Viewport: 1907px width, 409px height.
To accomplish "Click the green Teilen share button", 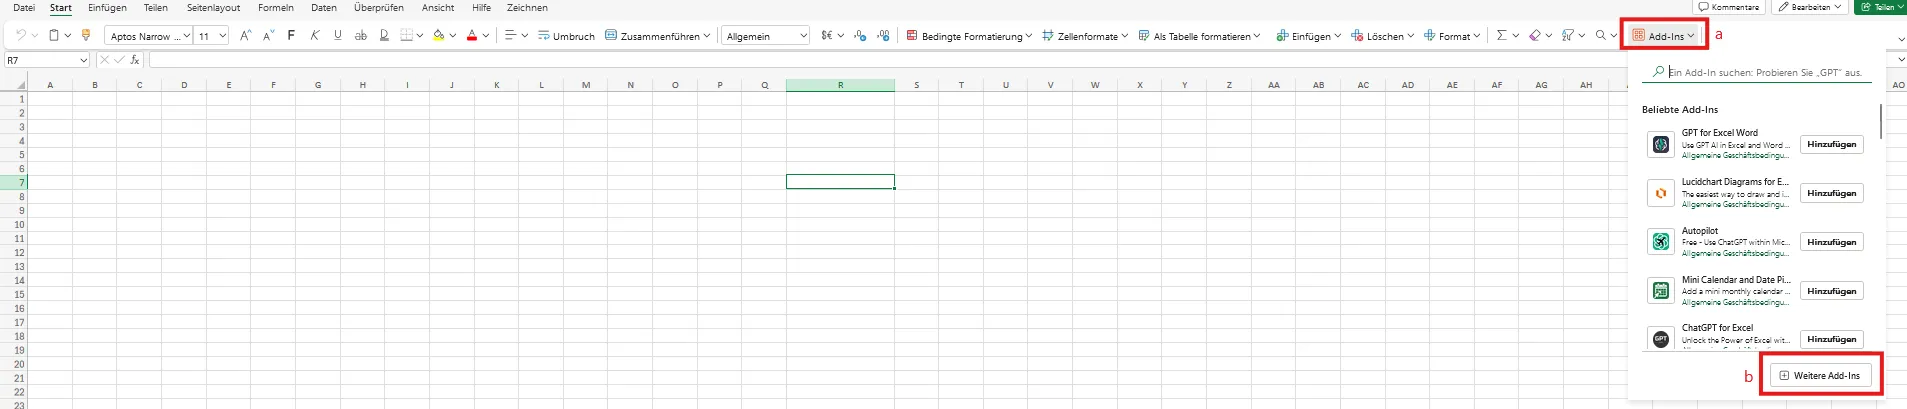I will coord(1880,7).
